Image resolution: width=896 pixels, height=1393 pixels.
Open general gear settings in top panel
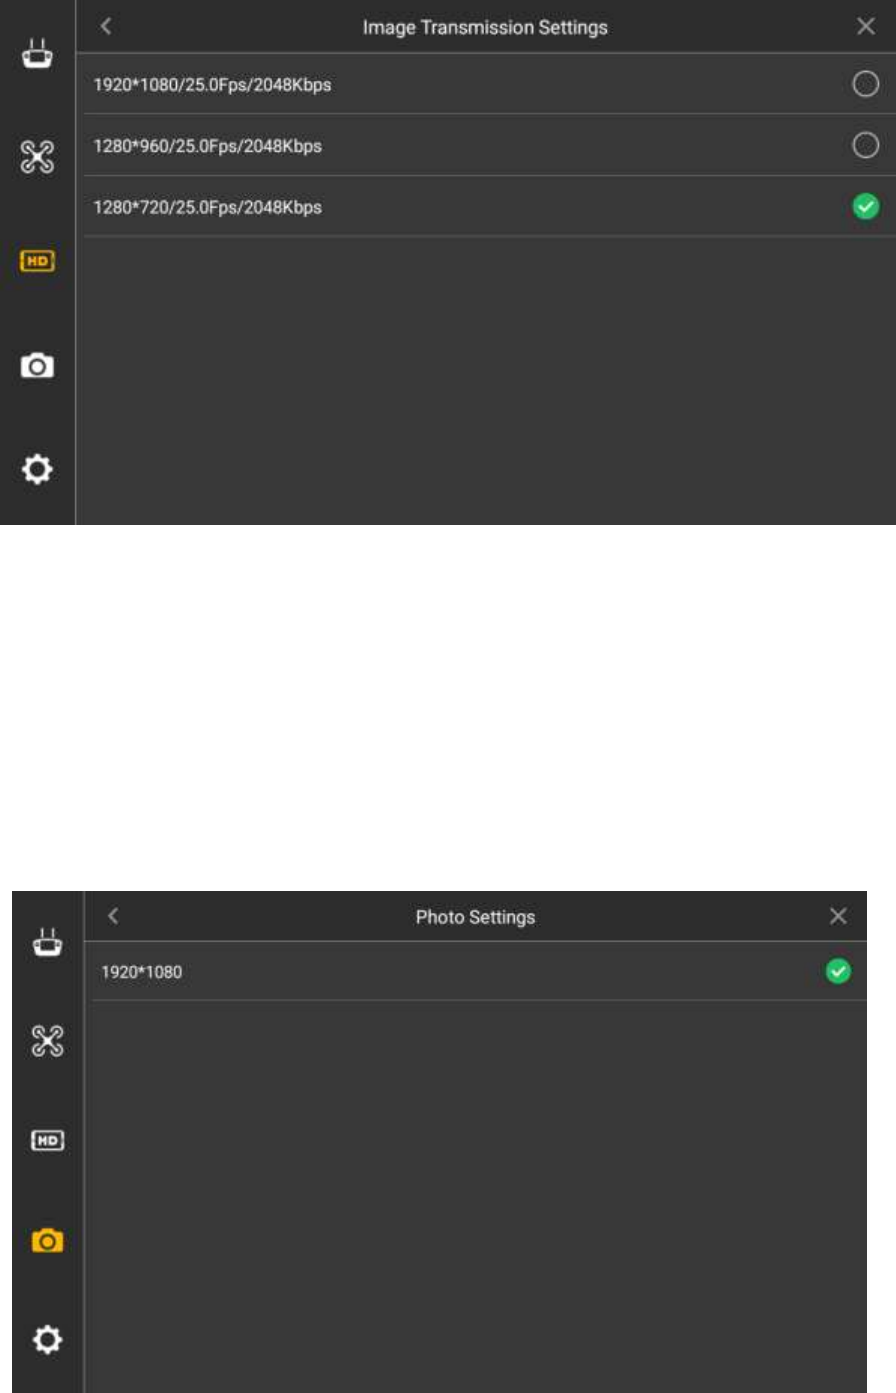point(37,469)
